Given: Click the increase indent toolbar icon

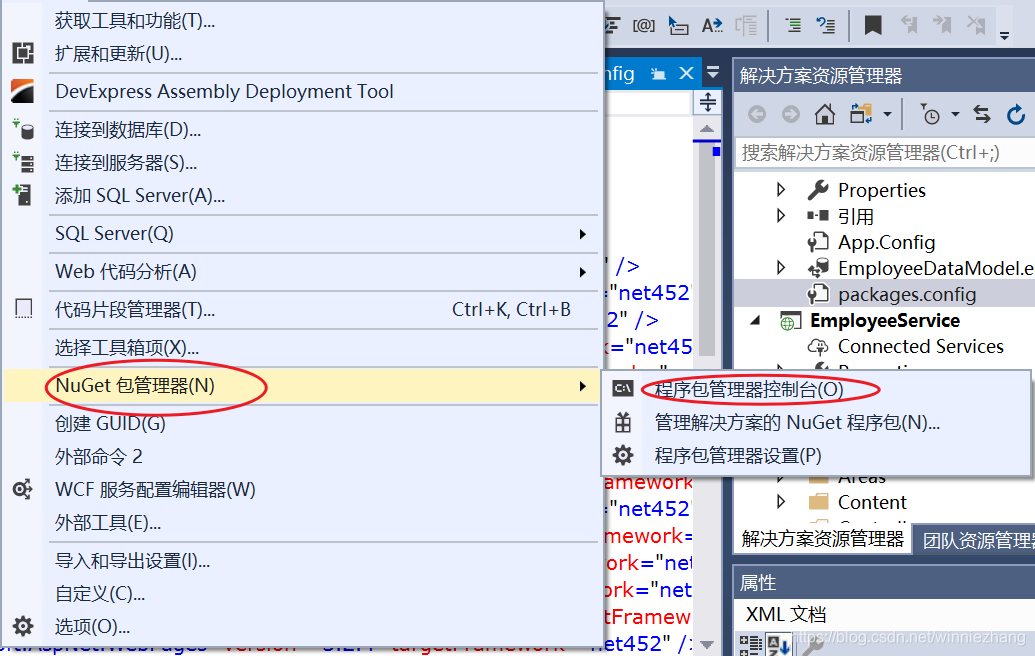Looking at the screenshot, I should 793,25.
